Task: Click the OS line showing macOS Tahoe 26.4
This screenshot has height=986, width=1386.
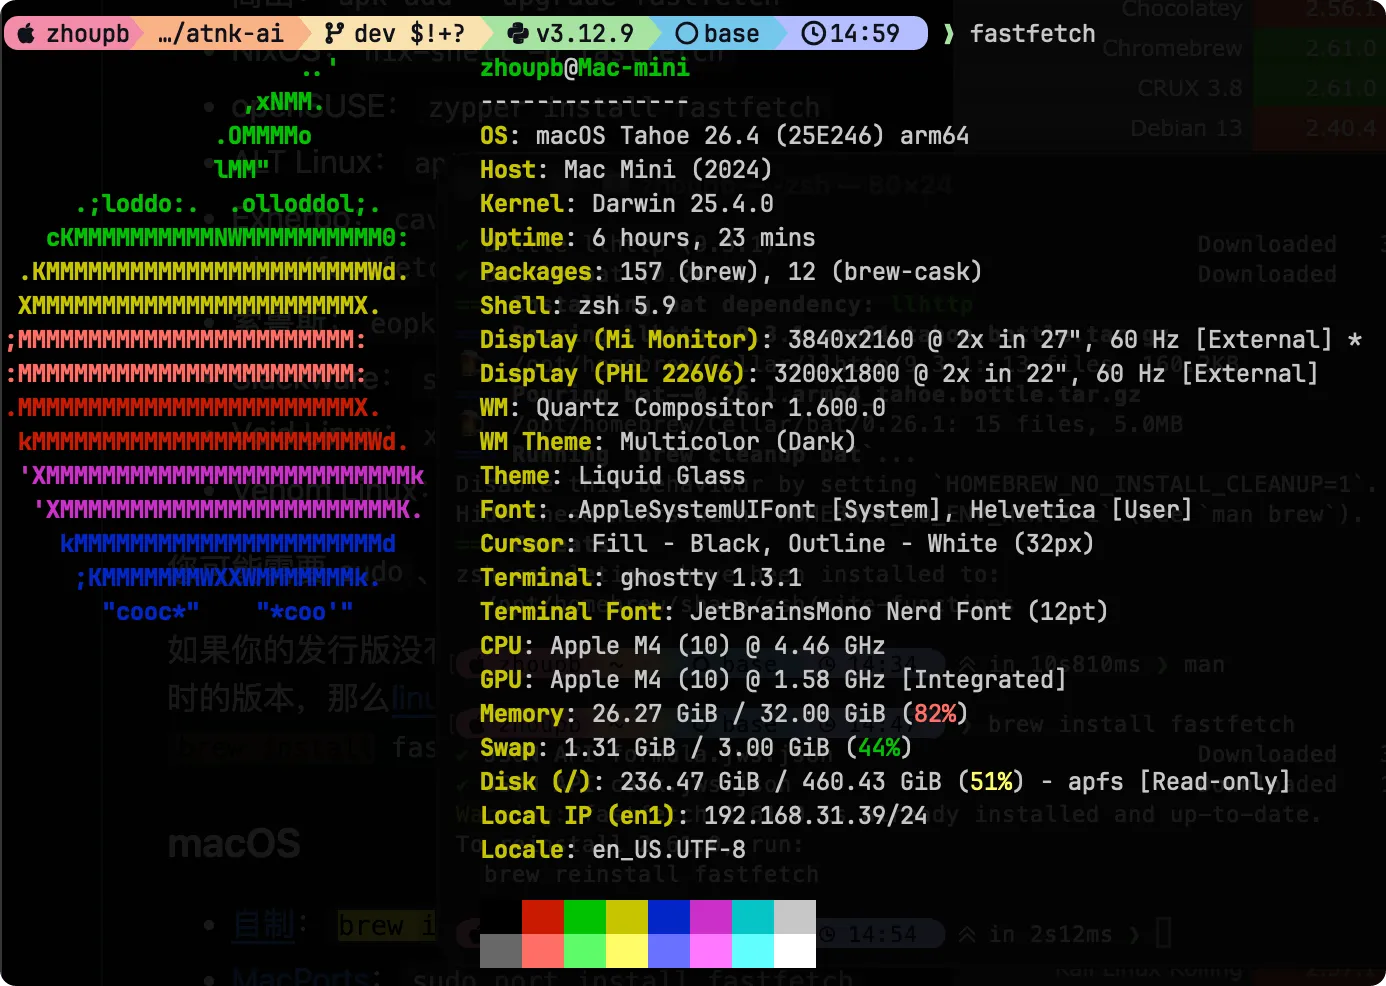Action: pyautogui.click(x=725, y=135)
